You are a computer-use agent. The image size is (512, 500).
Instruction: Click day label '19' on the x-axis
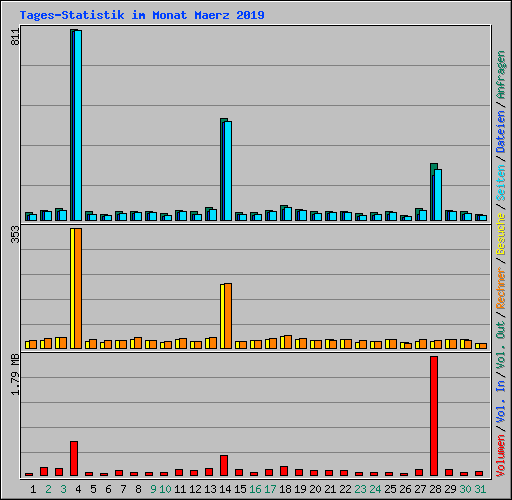point(300,489)
